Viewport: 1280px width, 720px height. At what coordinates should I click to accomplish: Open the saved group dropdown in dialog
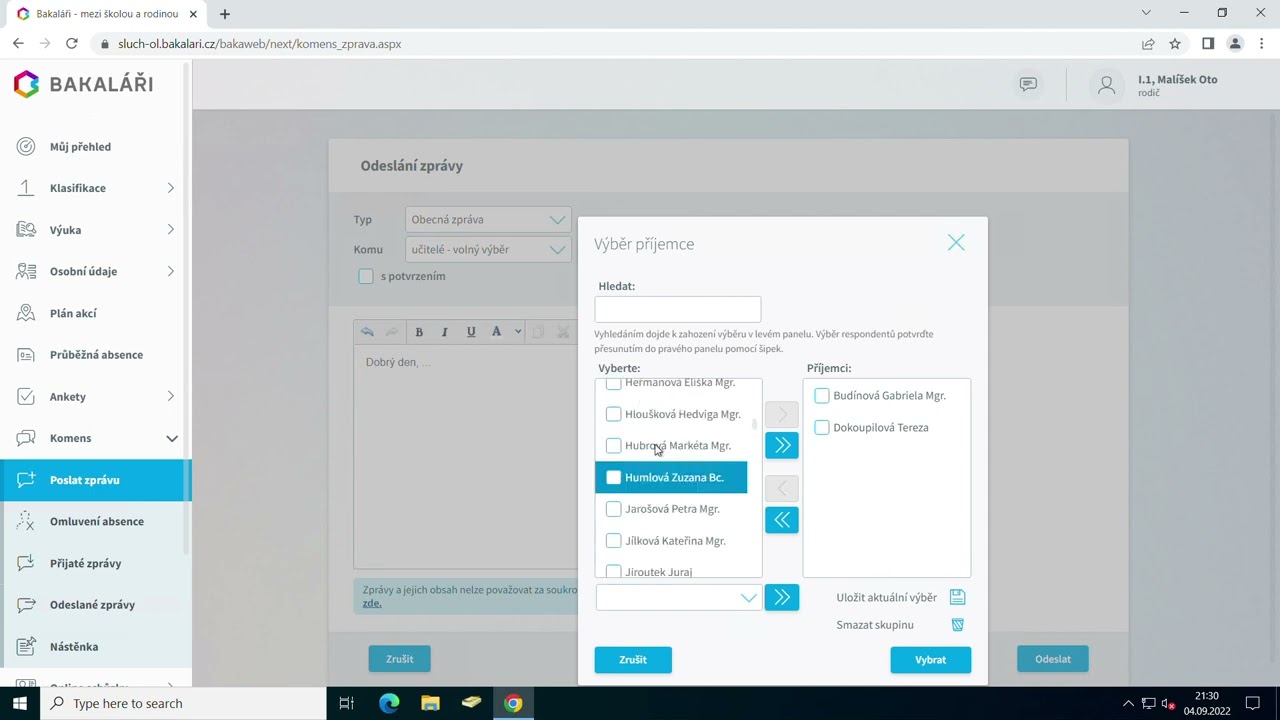click(x=679, y=597)
